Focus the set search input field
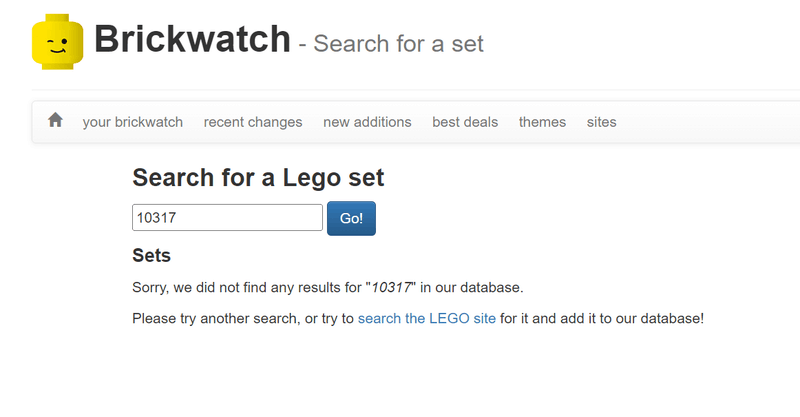Viewport: 800px width, 417px height. [227, 218]
